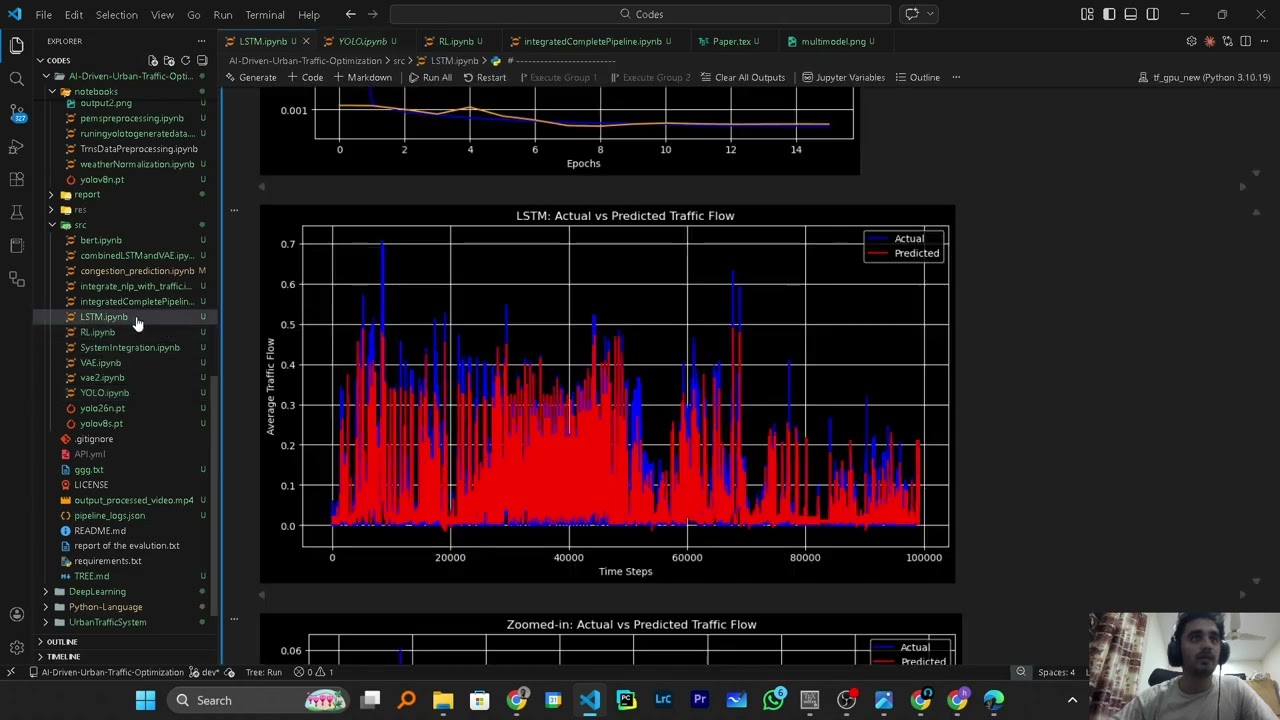Open Source Control view with 327 badge
This screenshot has height=720, width=1280.
point(17,112)
